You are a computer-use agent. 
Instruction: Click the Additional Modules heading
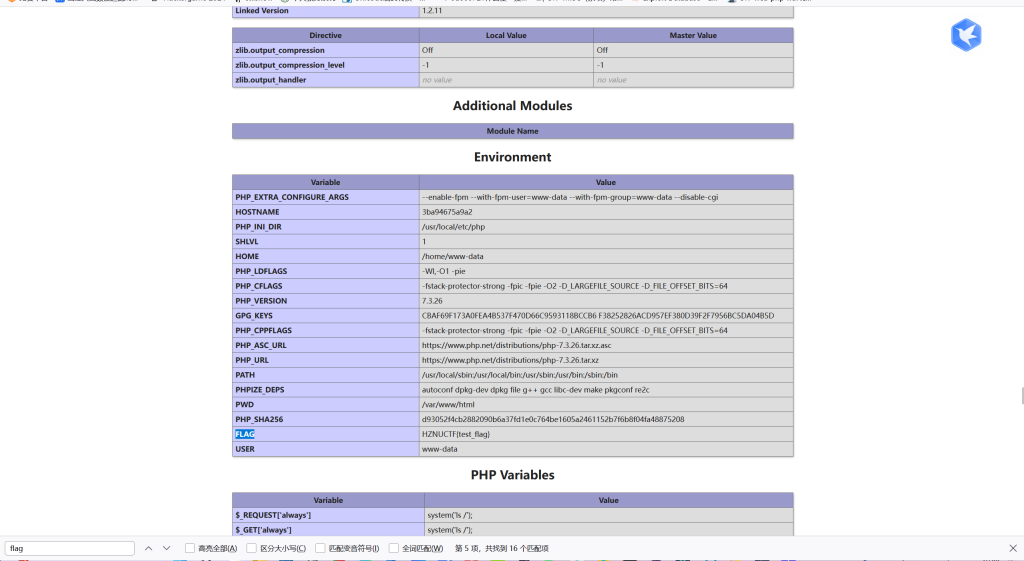point(513,106)
